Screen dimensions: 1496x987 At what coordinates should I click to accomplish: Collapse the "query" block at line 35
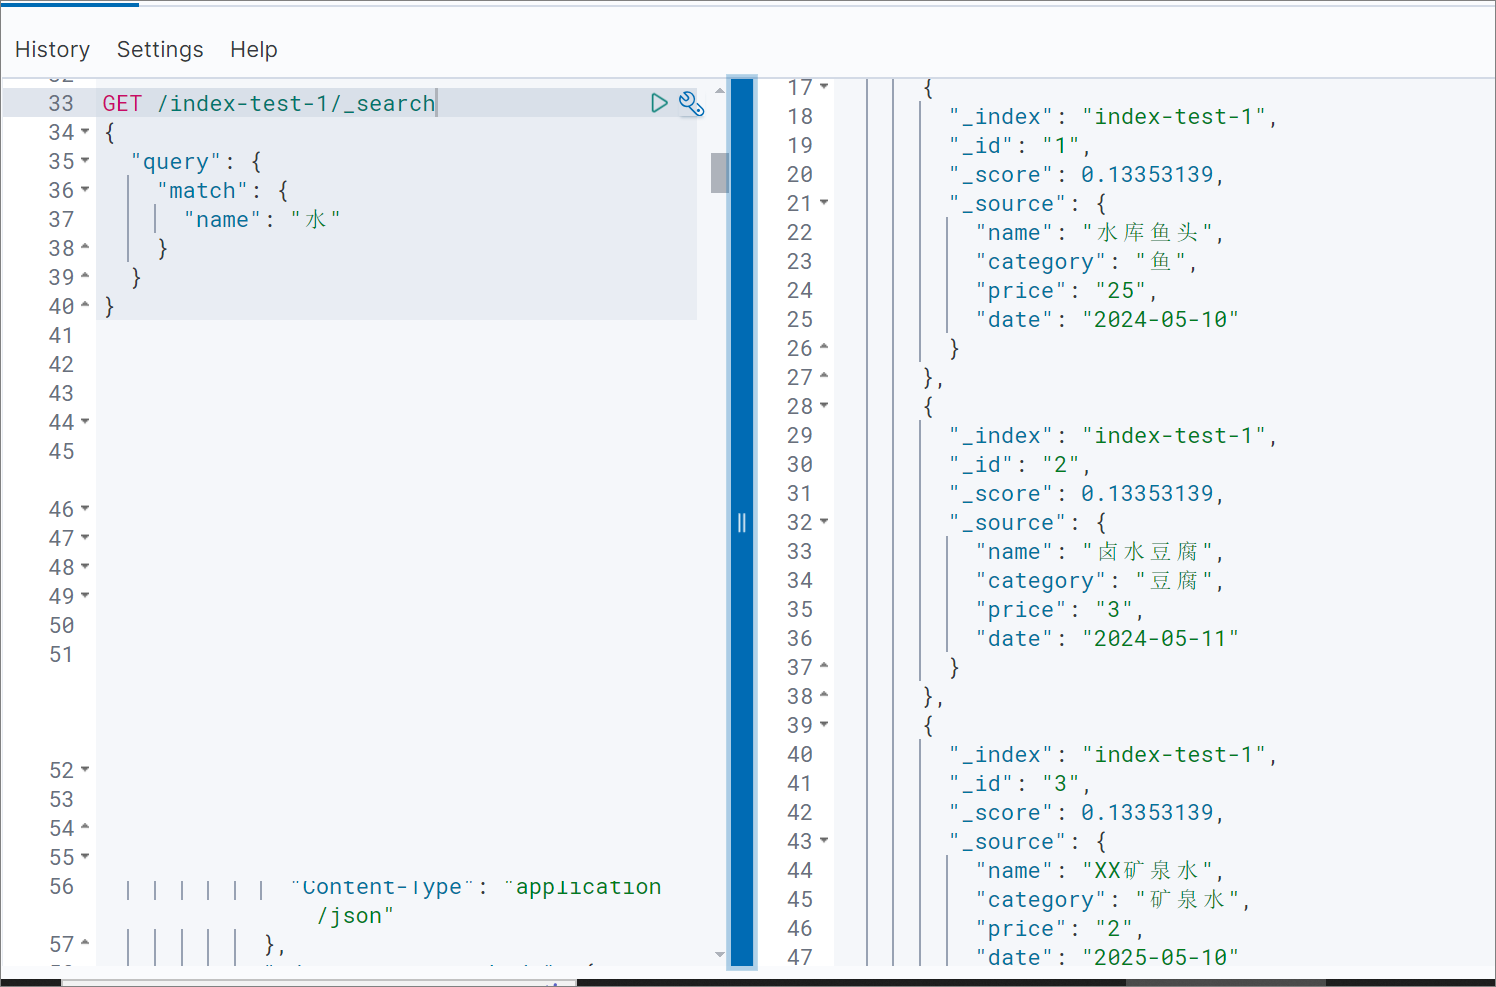85,161
